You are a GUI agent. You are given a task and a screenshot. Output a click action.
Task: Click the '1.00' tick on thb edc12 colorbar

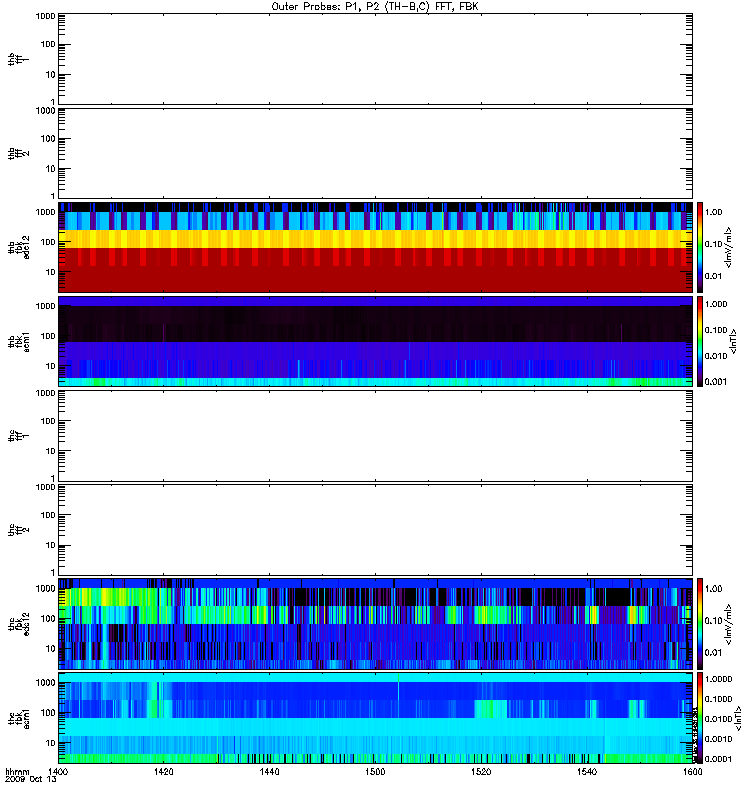coord(714,212)
